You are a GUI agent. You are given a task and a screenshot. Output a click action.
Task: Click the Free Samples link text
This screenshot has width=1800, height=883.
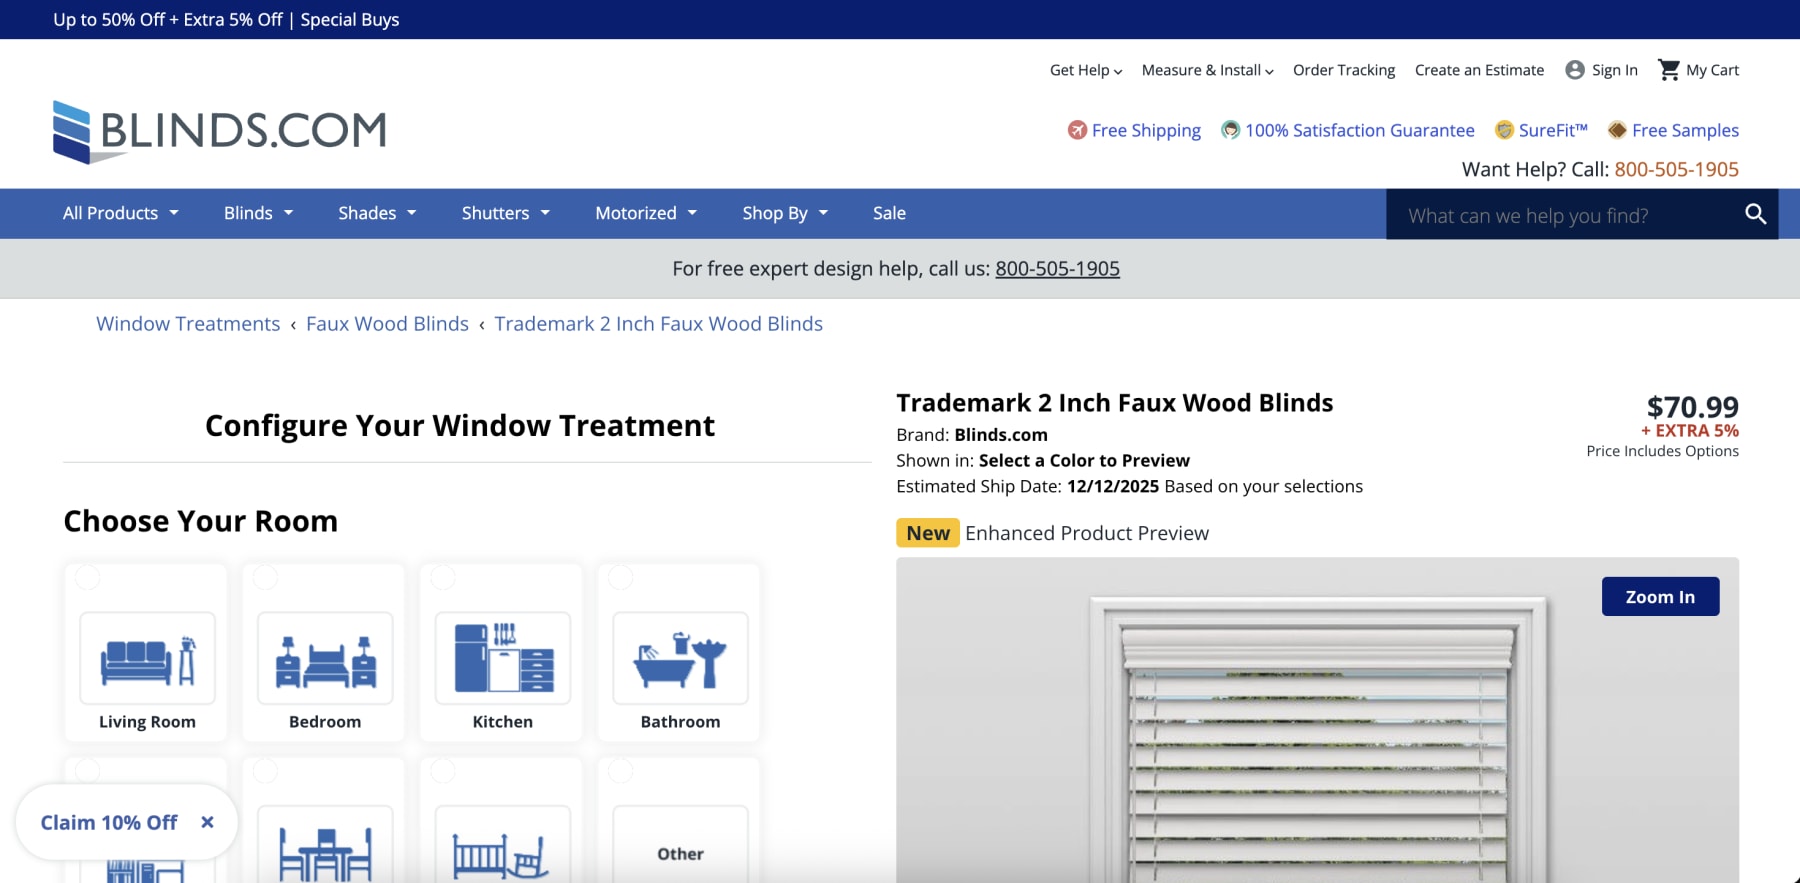click(1685, 130)
